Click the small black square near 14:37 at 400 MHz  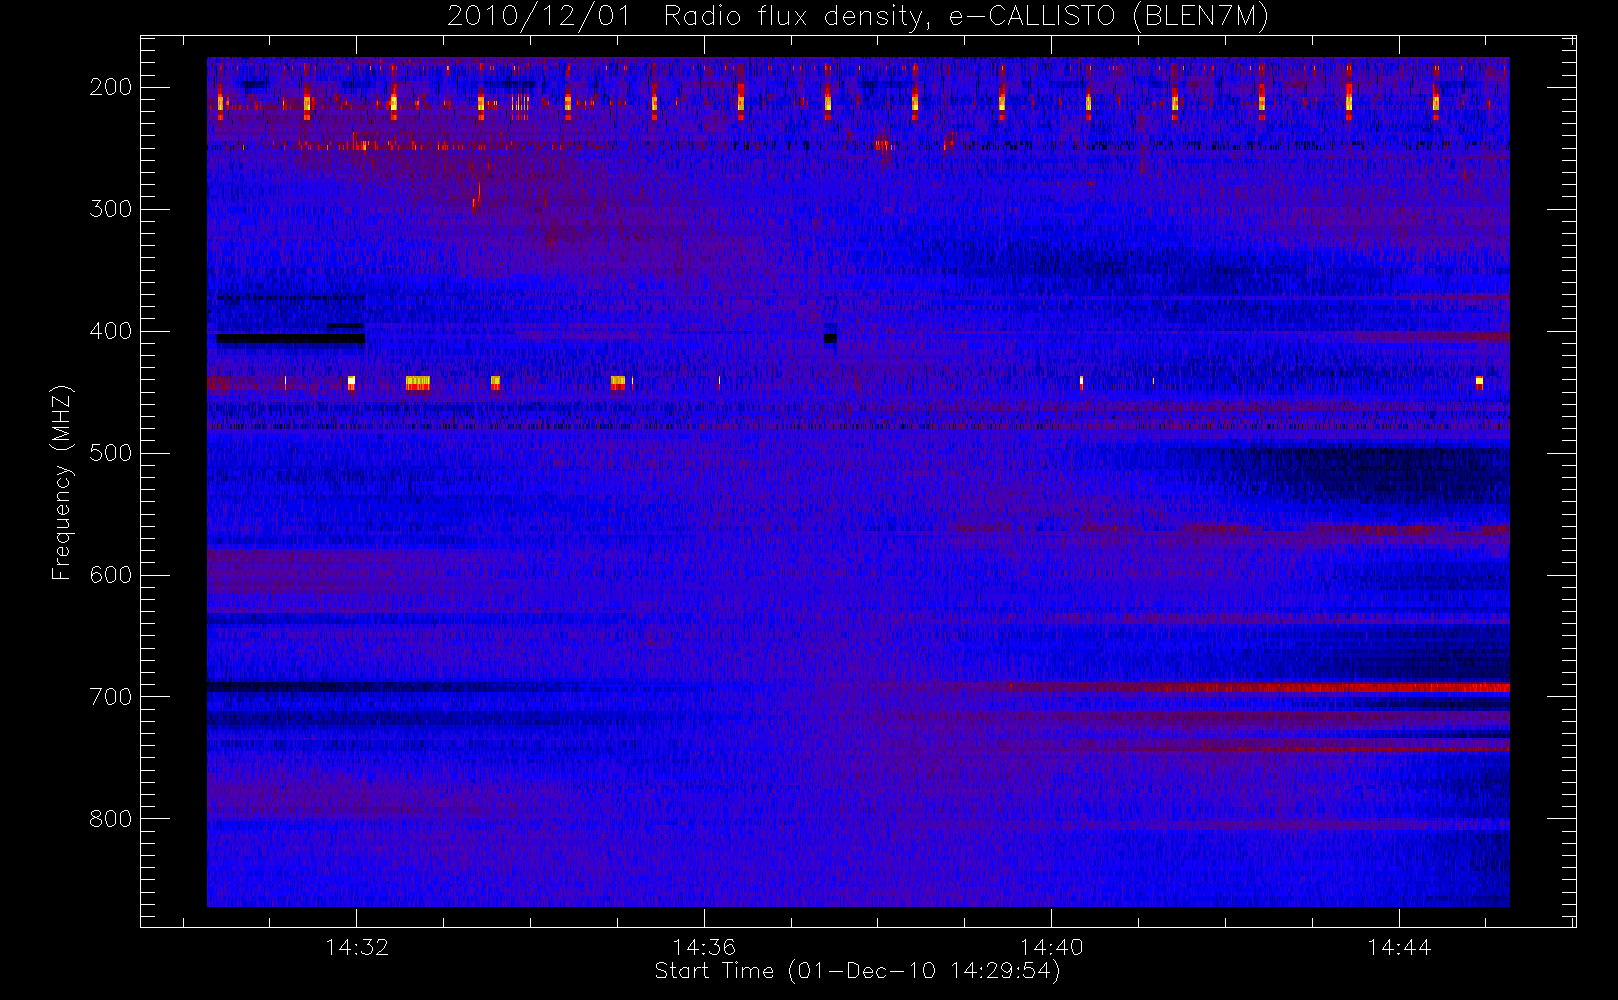point(830,338)
